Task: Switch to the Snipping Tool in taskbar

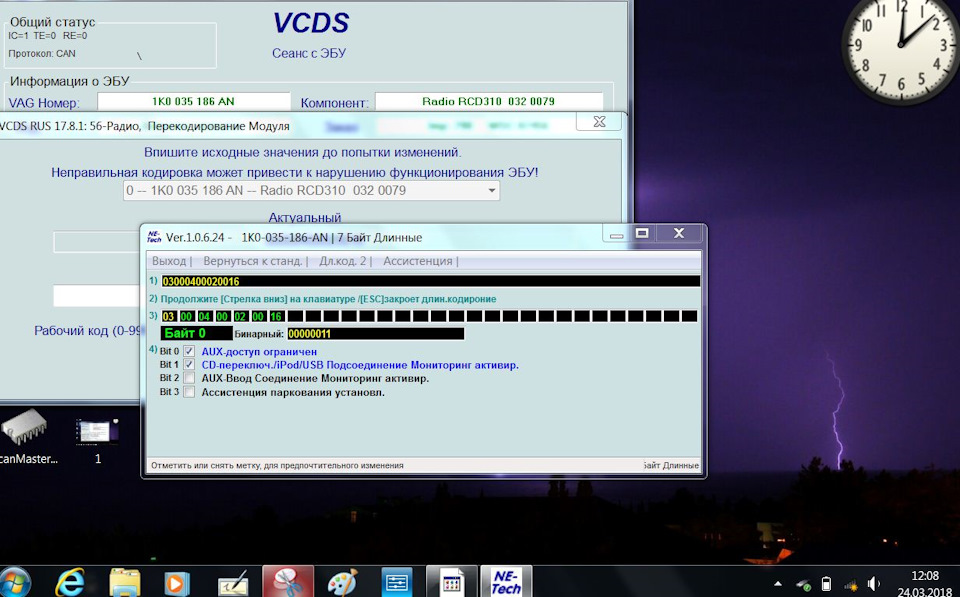Action: coord(288,582)
